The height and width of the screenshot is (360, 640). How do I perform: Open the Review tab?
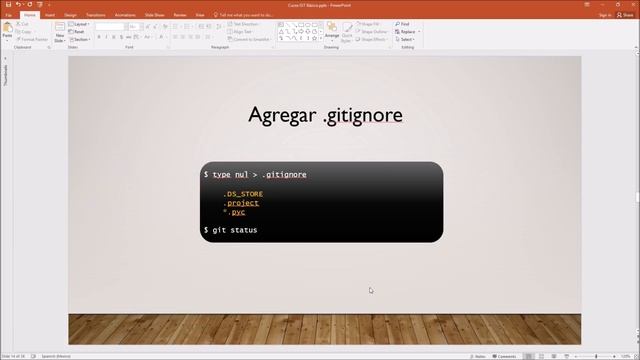pos(180,15)
